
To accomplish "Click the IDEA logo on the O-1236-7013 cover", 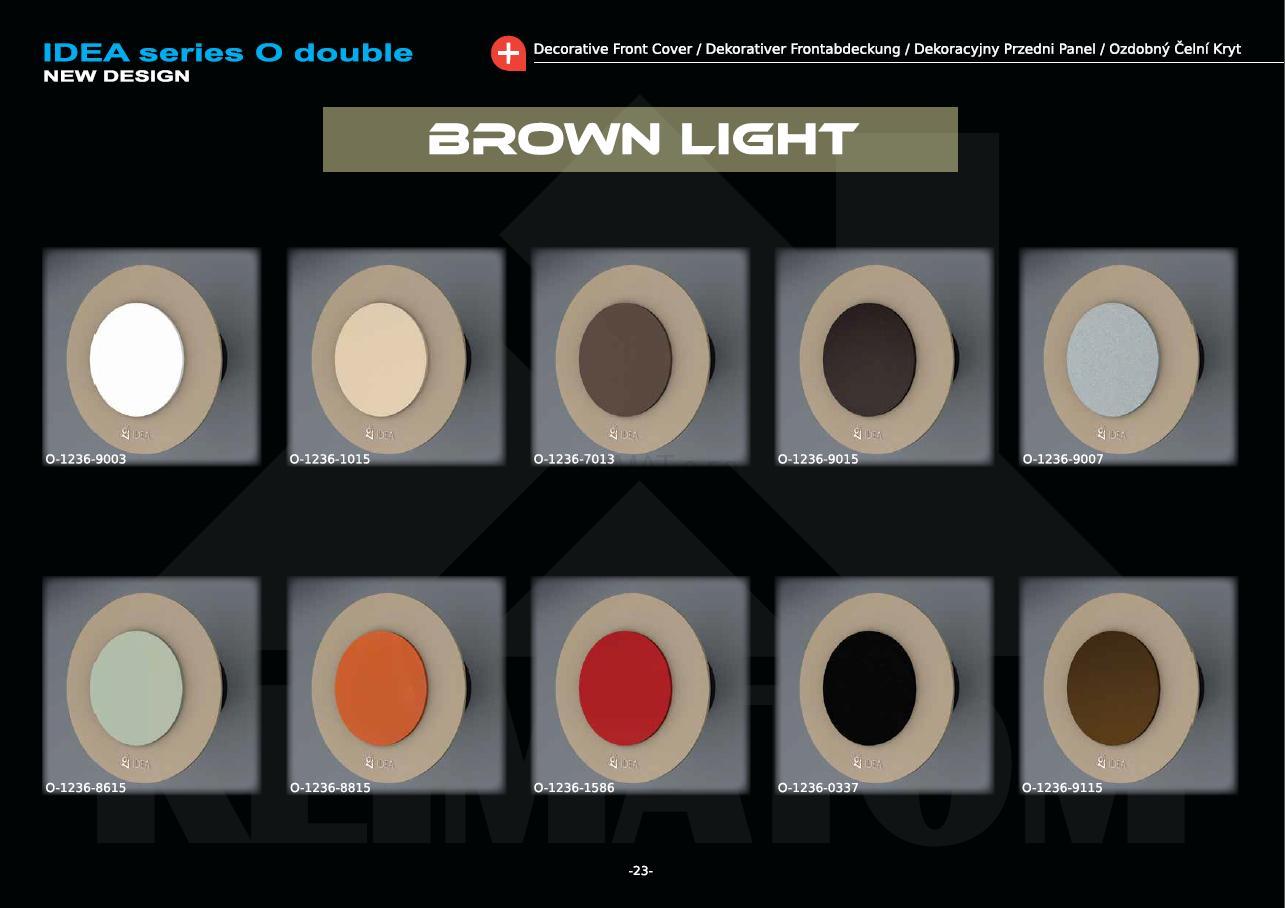I will 625,434.
